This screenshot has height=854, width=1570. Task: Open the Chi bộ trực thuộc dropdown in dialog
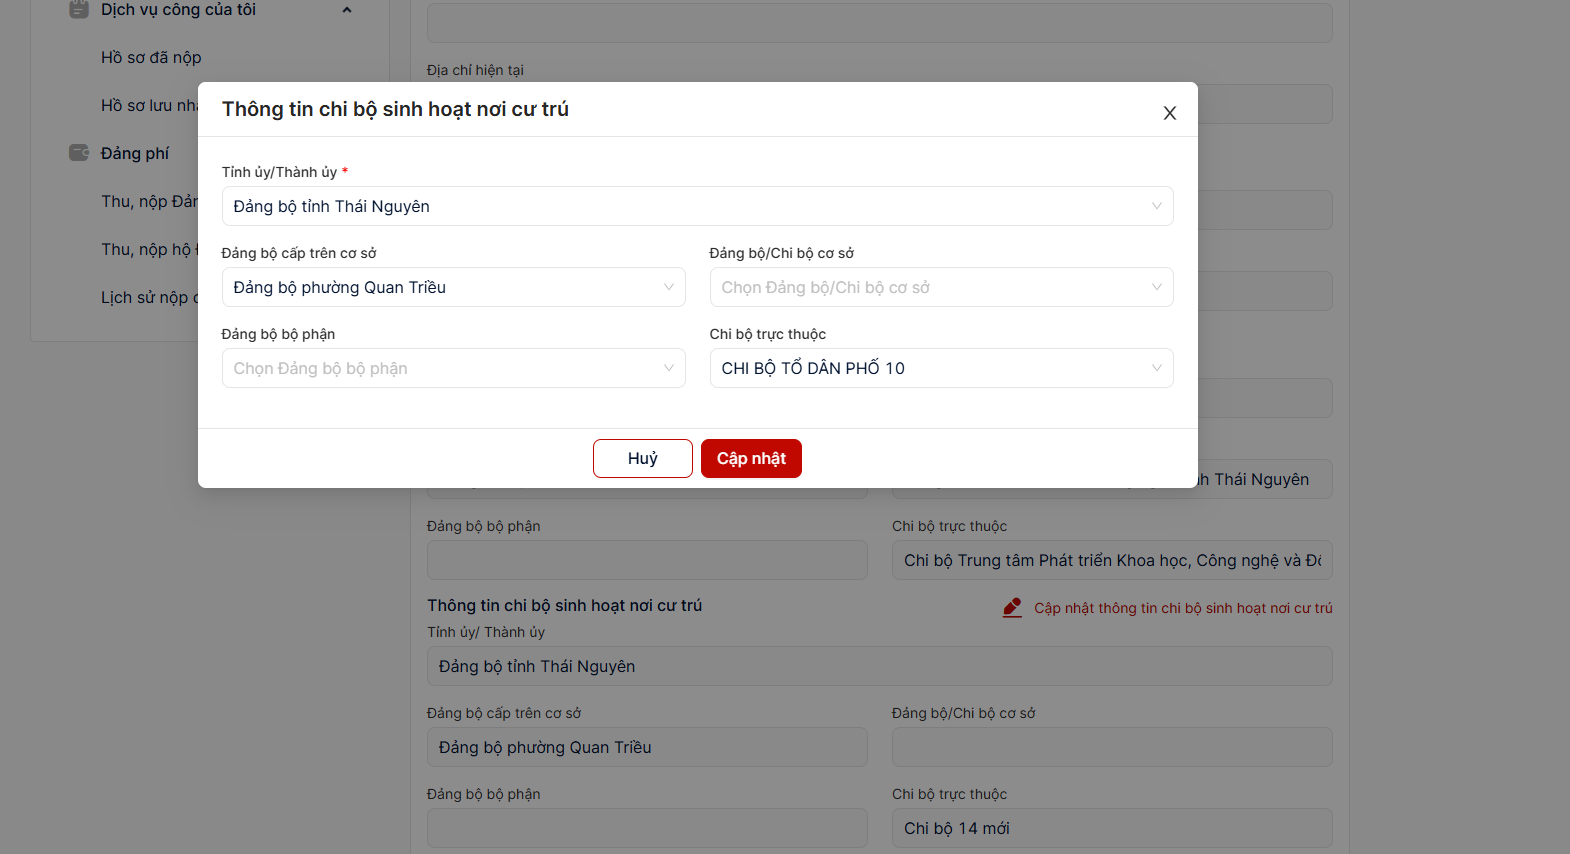pyautogui.click(x=941, y=368)
